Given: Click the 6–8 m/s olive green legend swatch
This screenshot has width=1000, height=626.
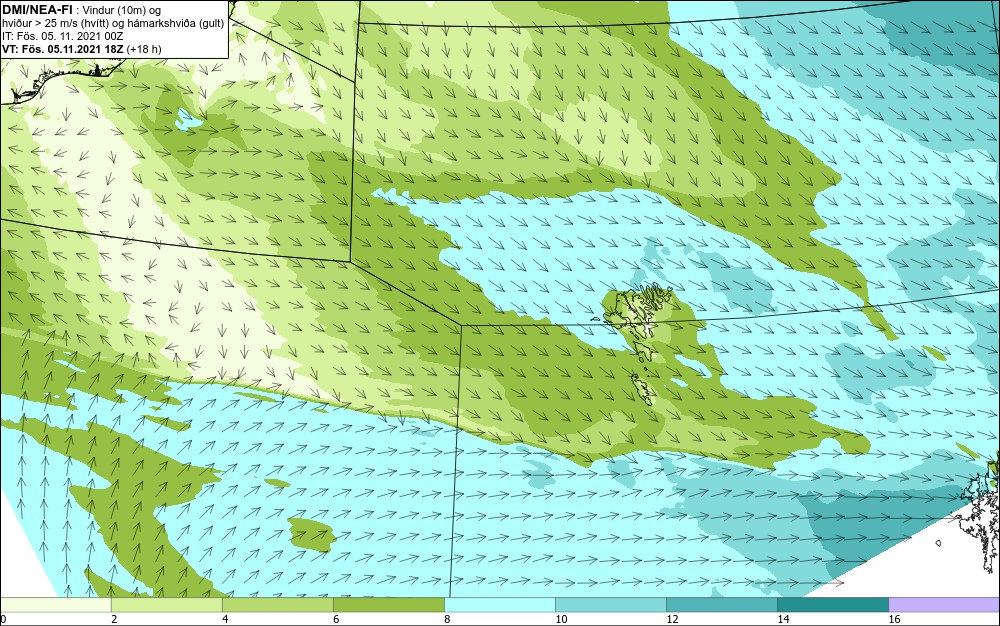Looking at the screenshot, I should (388, 605).
